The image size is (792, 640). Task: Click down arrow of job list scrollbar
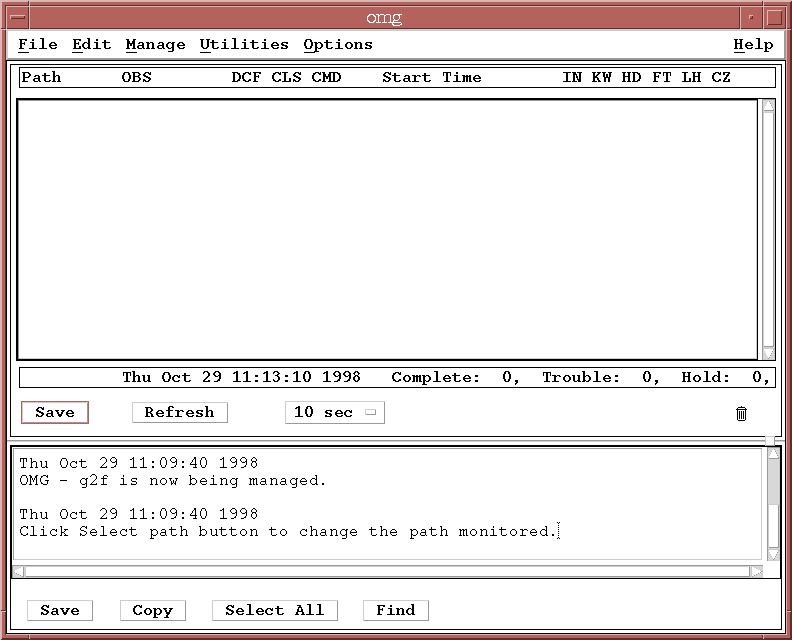coord(768,353)
